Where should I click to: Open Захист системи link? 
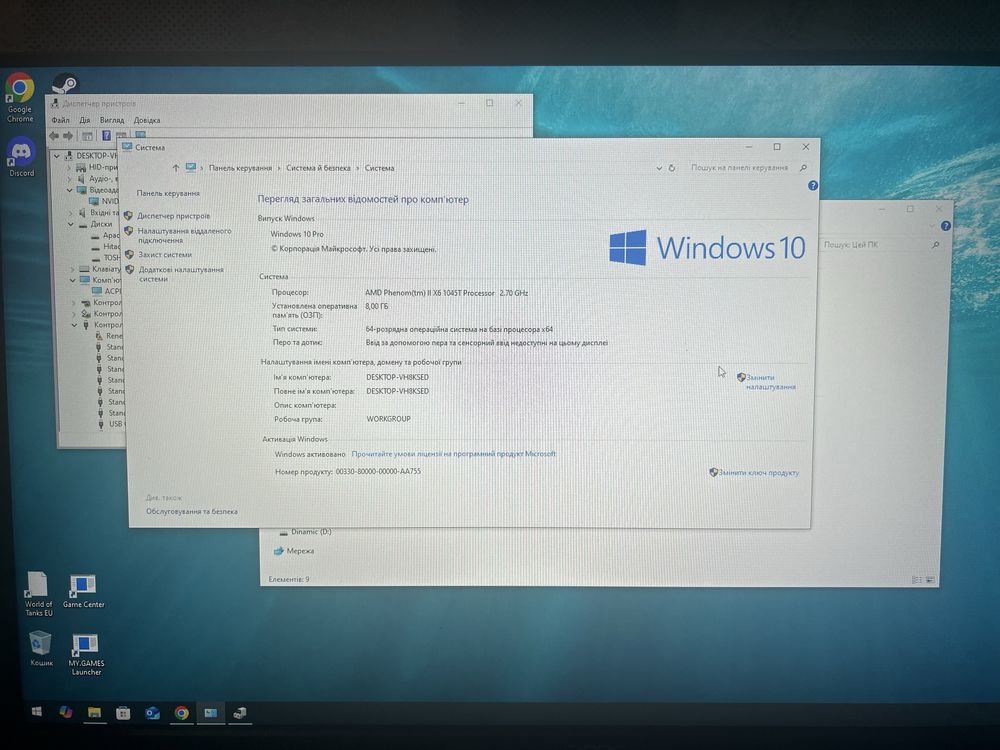165,254
